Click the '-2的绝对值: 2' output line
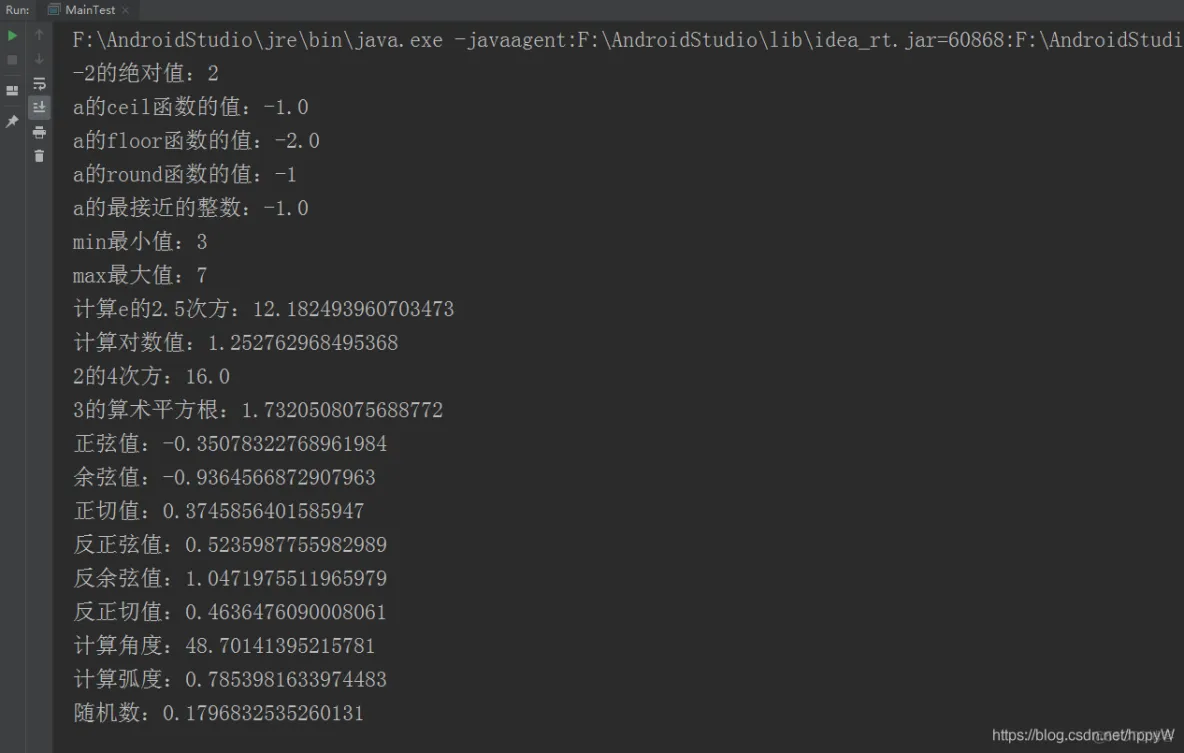Viewport: 1184px width, 753px height. [146, 74]
